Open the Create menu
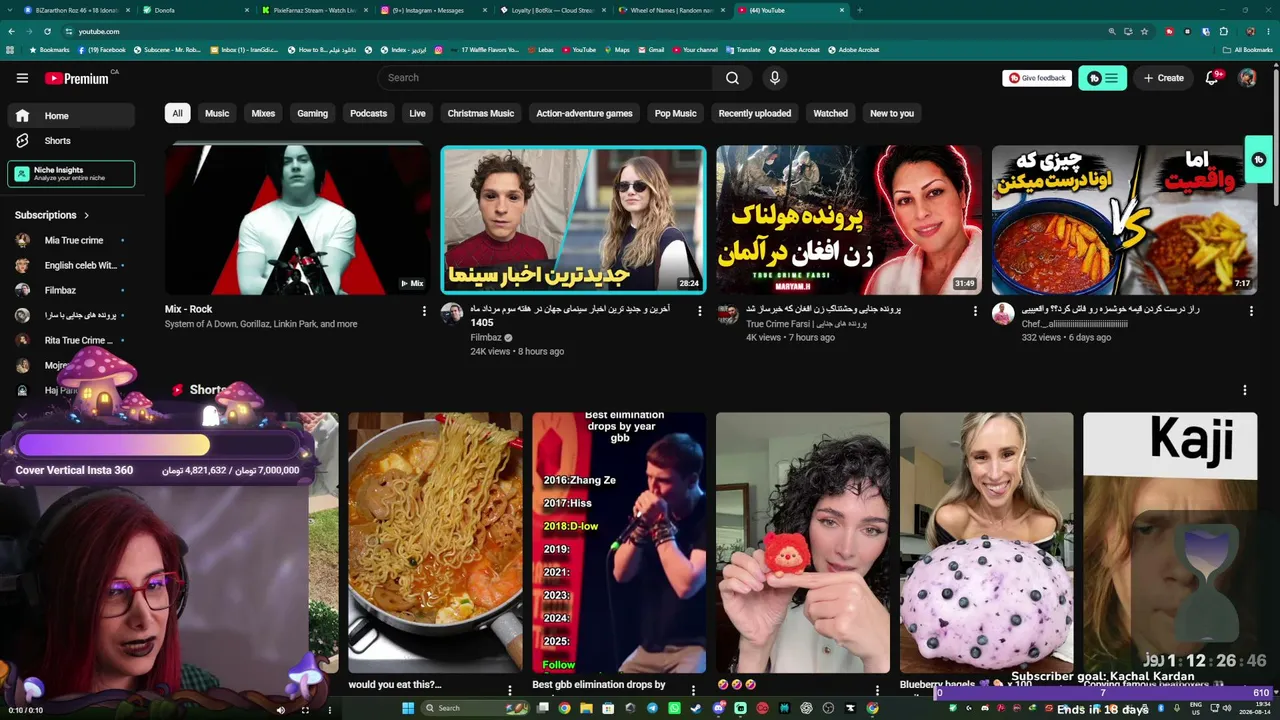 pyautogui.click(x=1164, y=78)
